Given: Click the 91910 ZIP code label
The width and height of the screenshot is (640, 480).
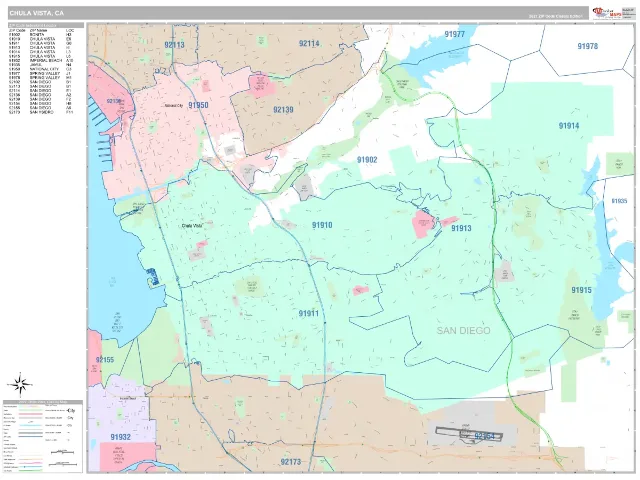Looking at the screenshot, I should tap(322, 225).
